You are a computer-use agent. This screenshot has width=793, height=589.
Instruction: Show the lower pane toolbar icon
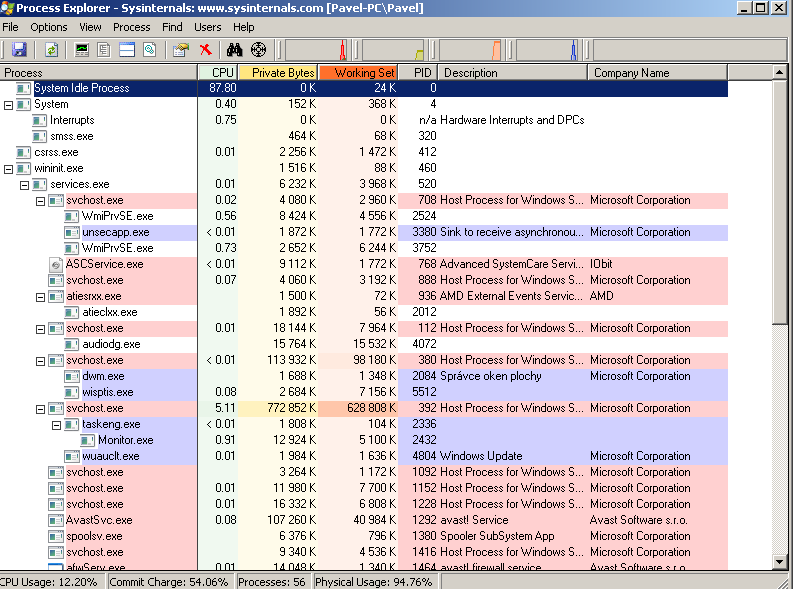point(127,49)
